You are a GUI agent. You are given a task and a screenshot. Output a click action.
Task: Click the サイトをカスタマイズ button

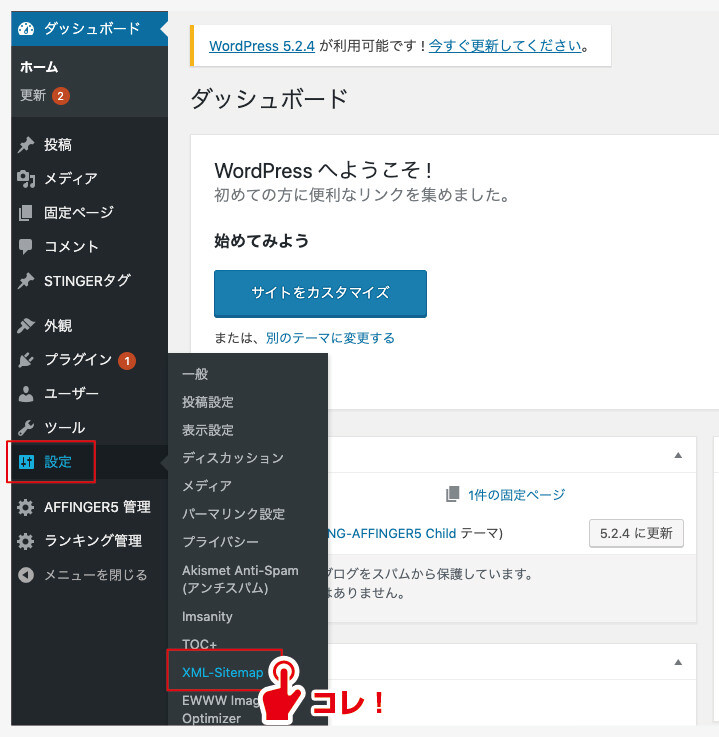click(x=320, y=294)
